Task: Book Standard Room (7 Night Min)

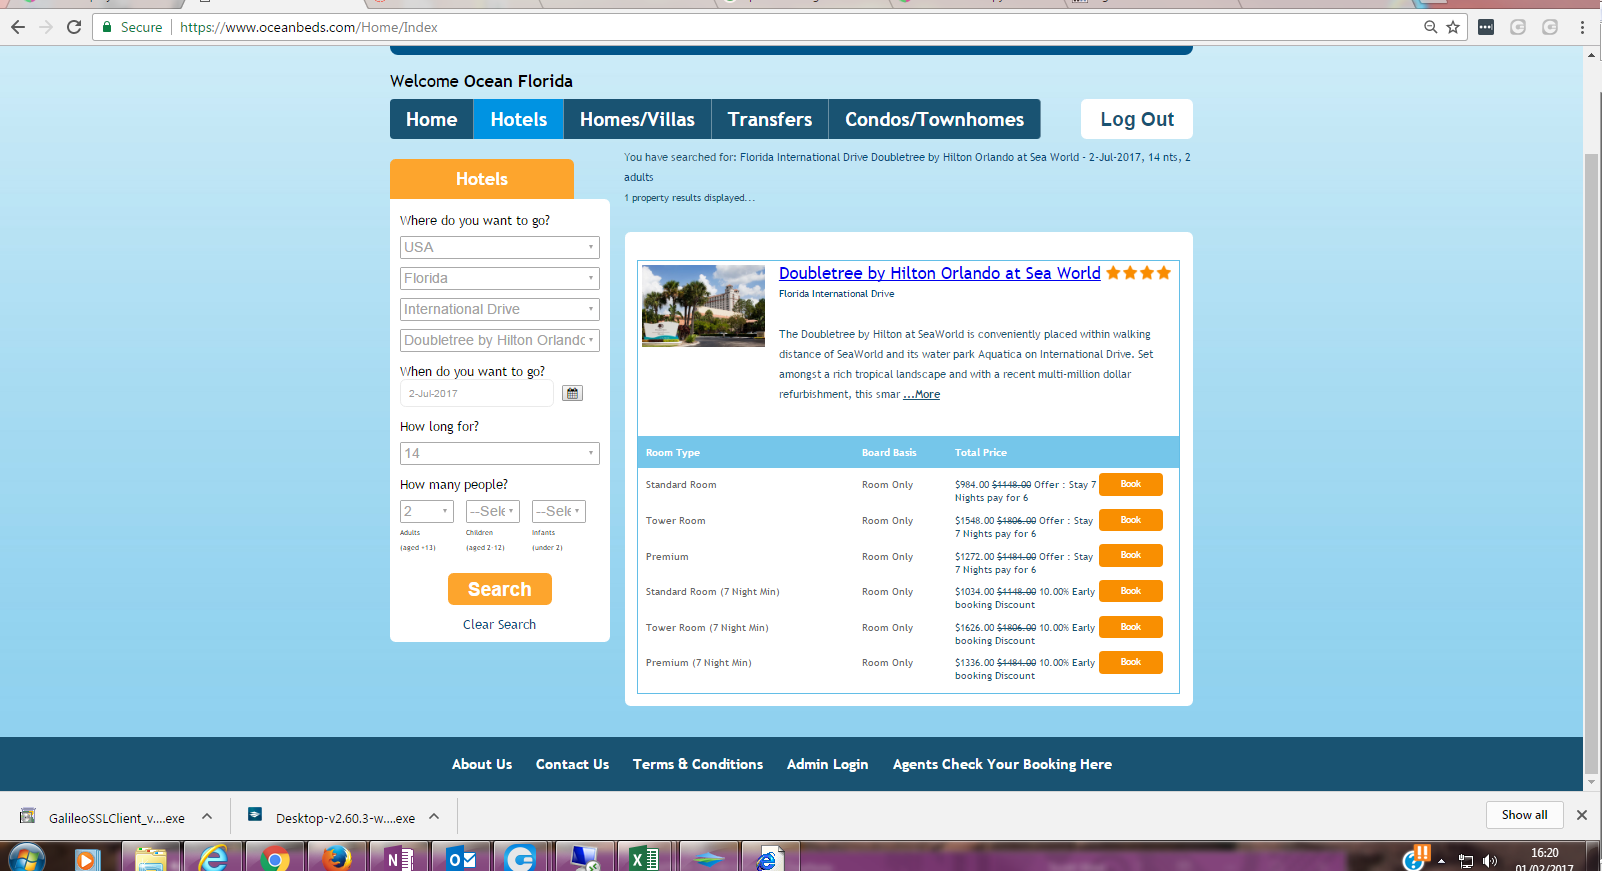Action: tap(1131, 591)
